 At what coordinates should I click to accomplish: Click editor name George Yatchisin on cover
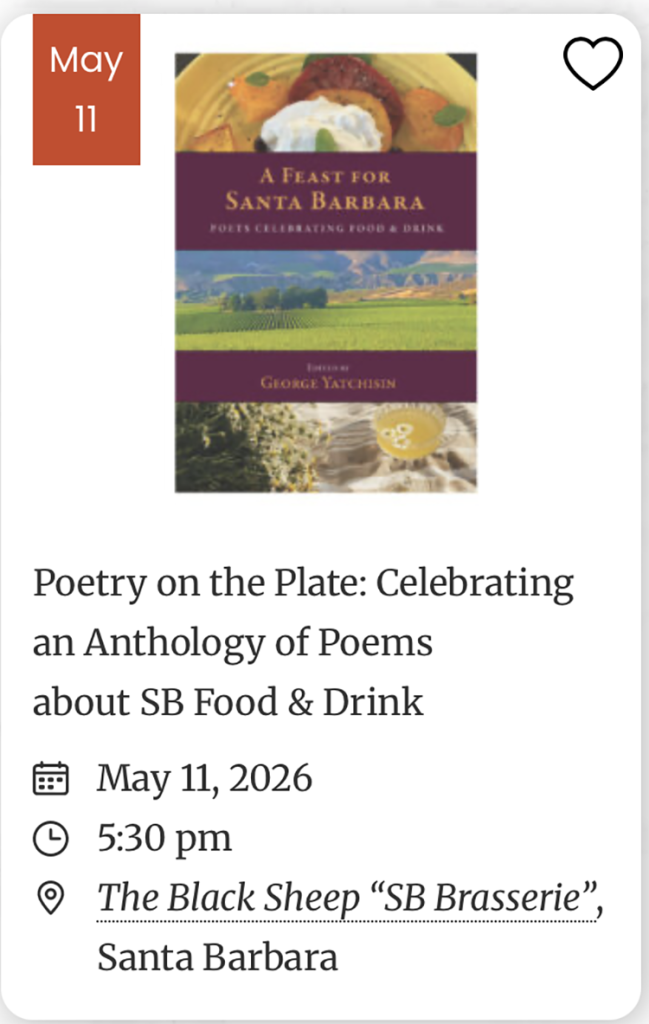326,383
